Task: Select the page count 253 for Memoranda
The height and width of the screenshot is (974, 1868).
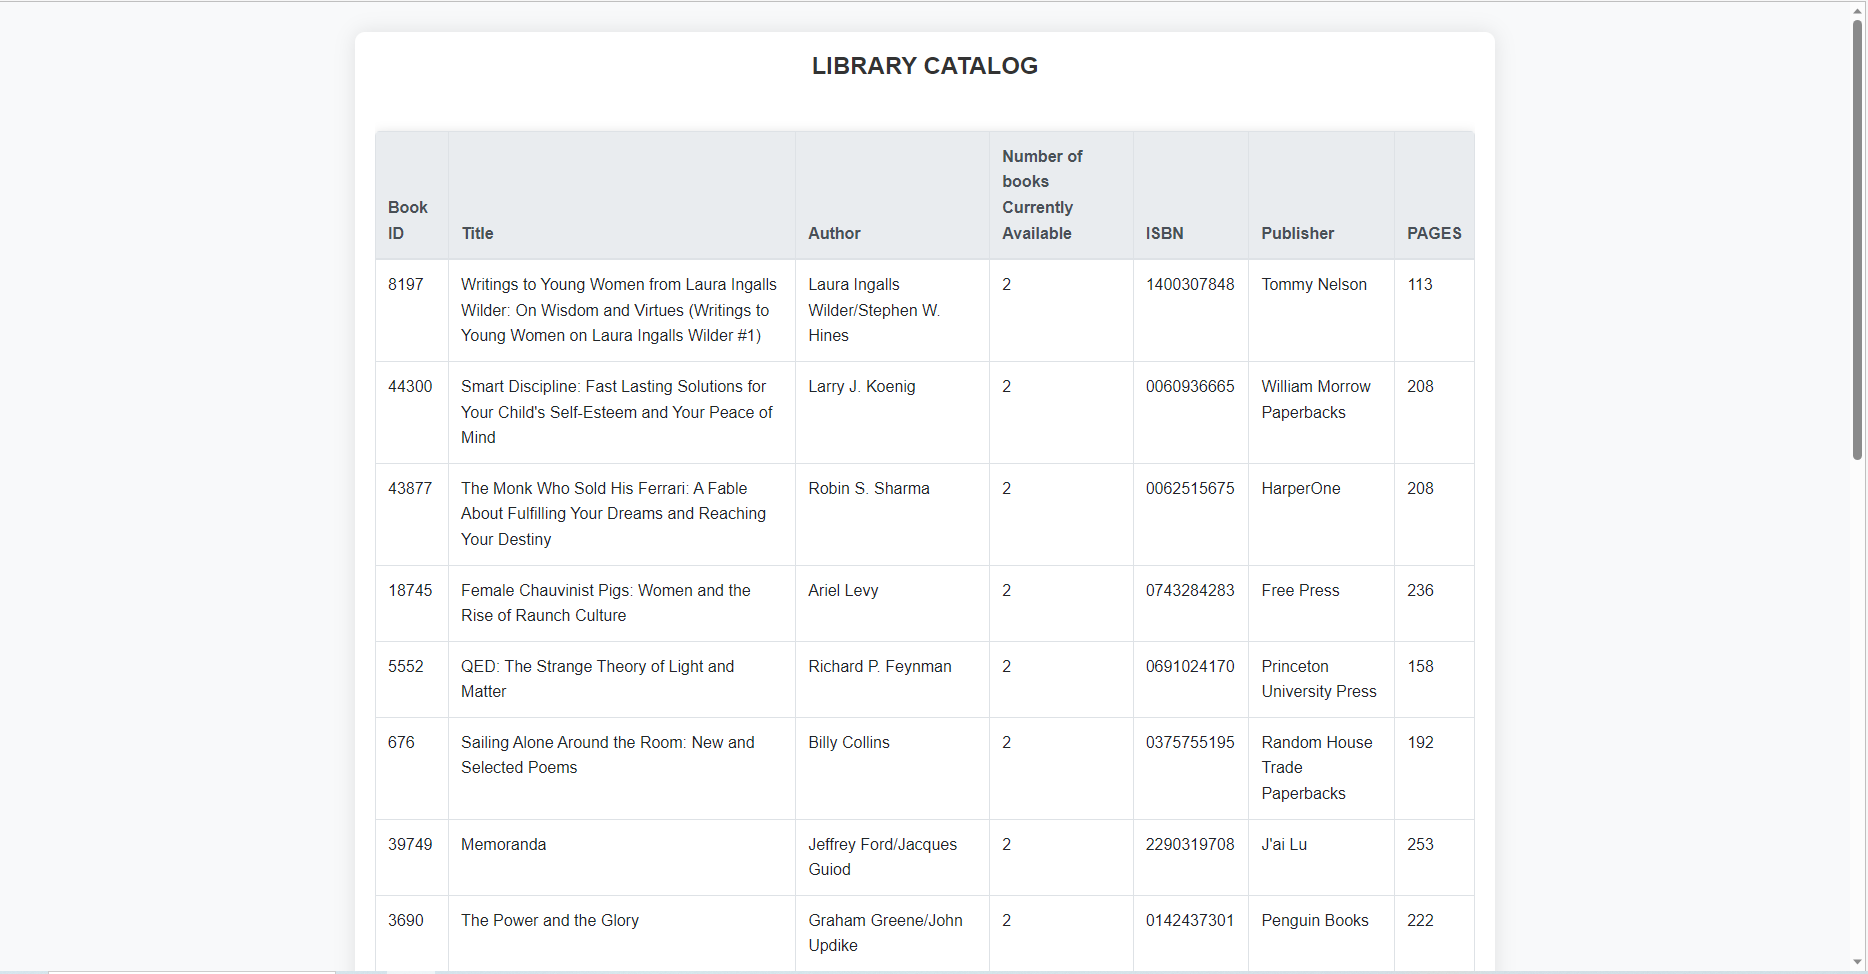Action: 1419,844
